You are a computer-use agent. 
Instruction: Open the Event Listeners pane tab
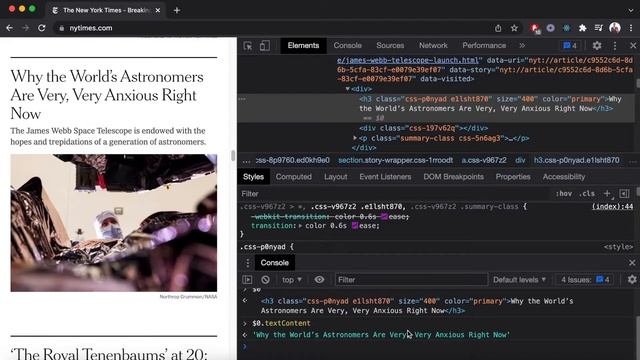tap(385, 177)
